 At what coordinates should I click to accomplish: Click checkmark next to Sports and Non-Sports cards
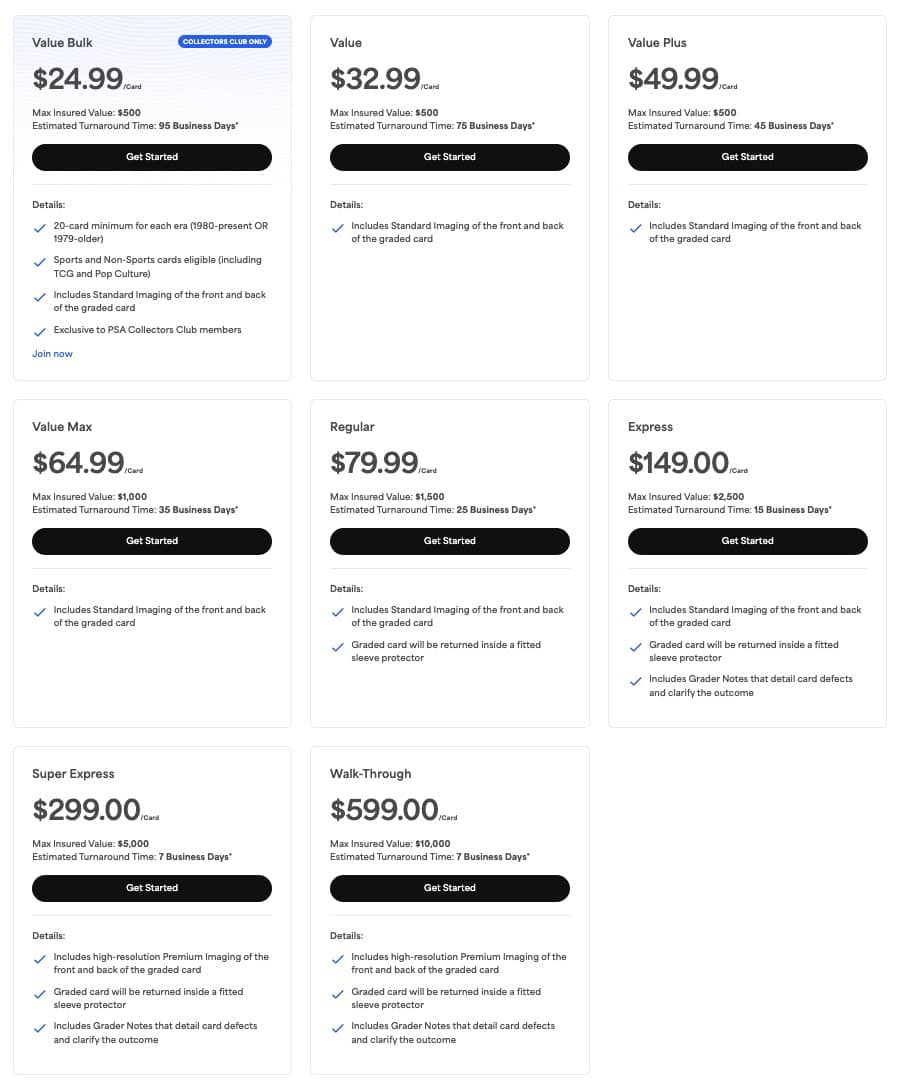40,262
